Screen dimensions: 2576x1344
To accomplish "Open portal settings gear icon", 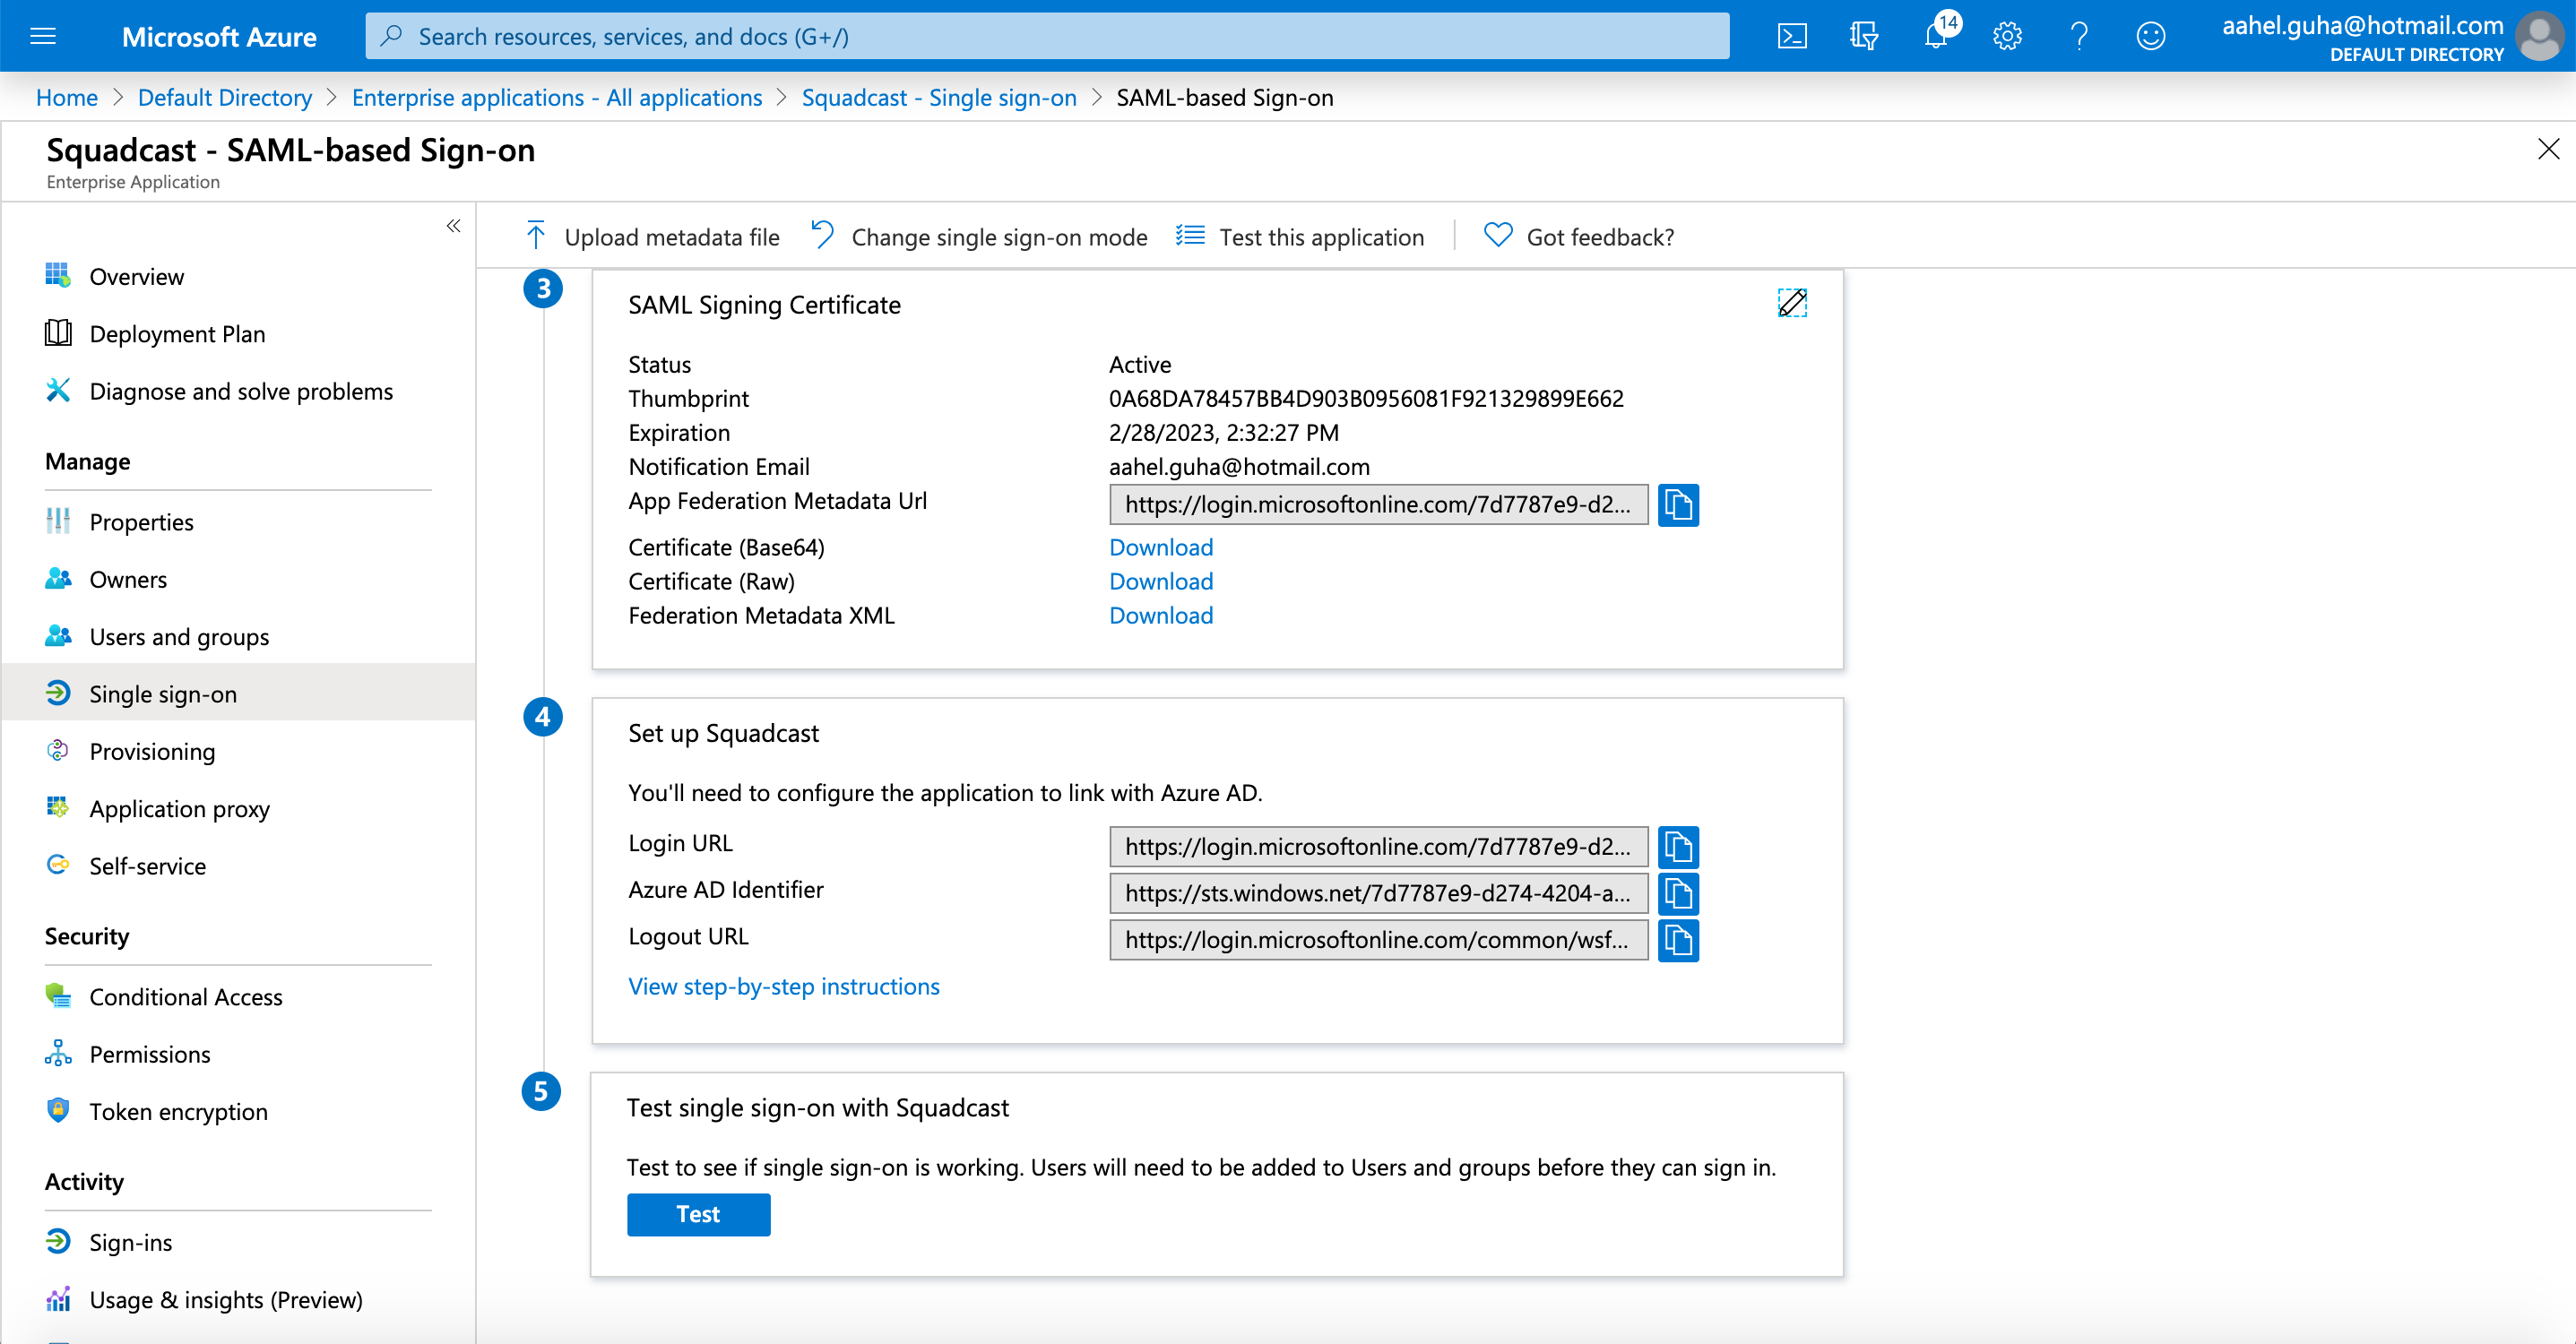I will pyautogui.click(x=2007, y=36).
